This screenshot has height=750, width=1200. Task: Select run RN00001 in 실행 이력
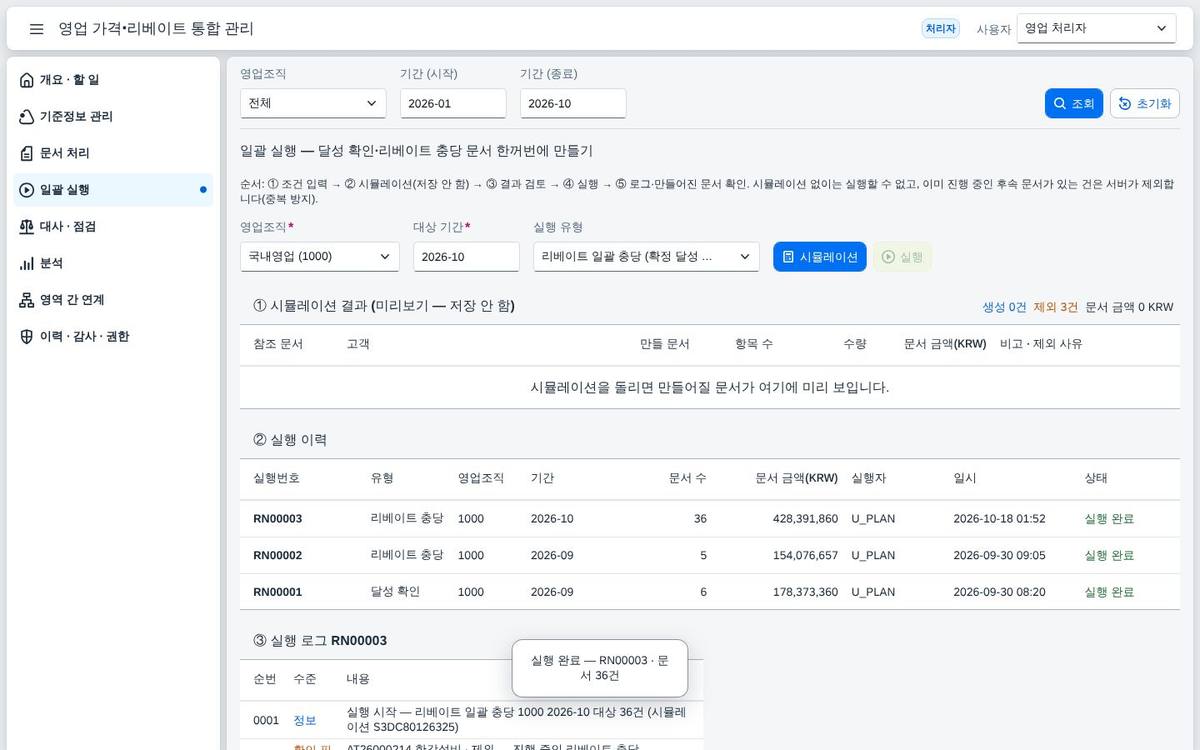tap(710, 592)
